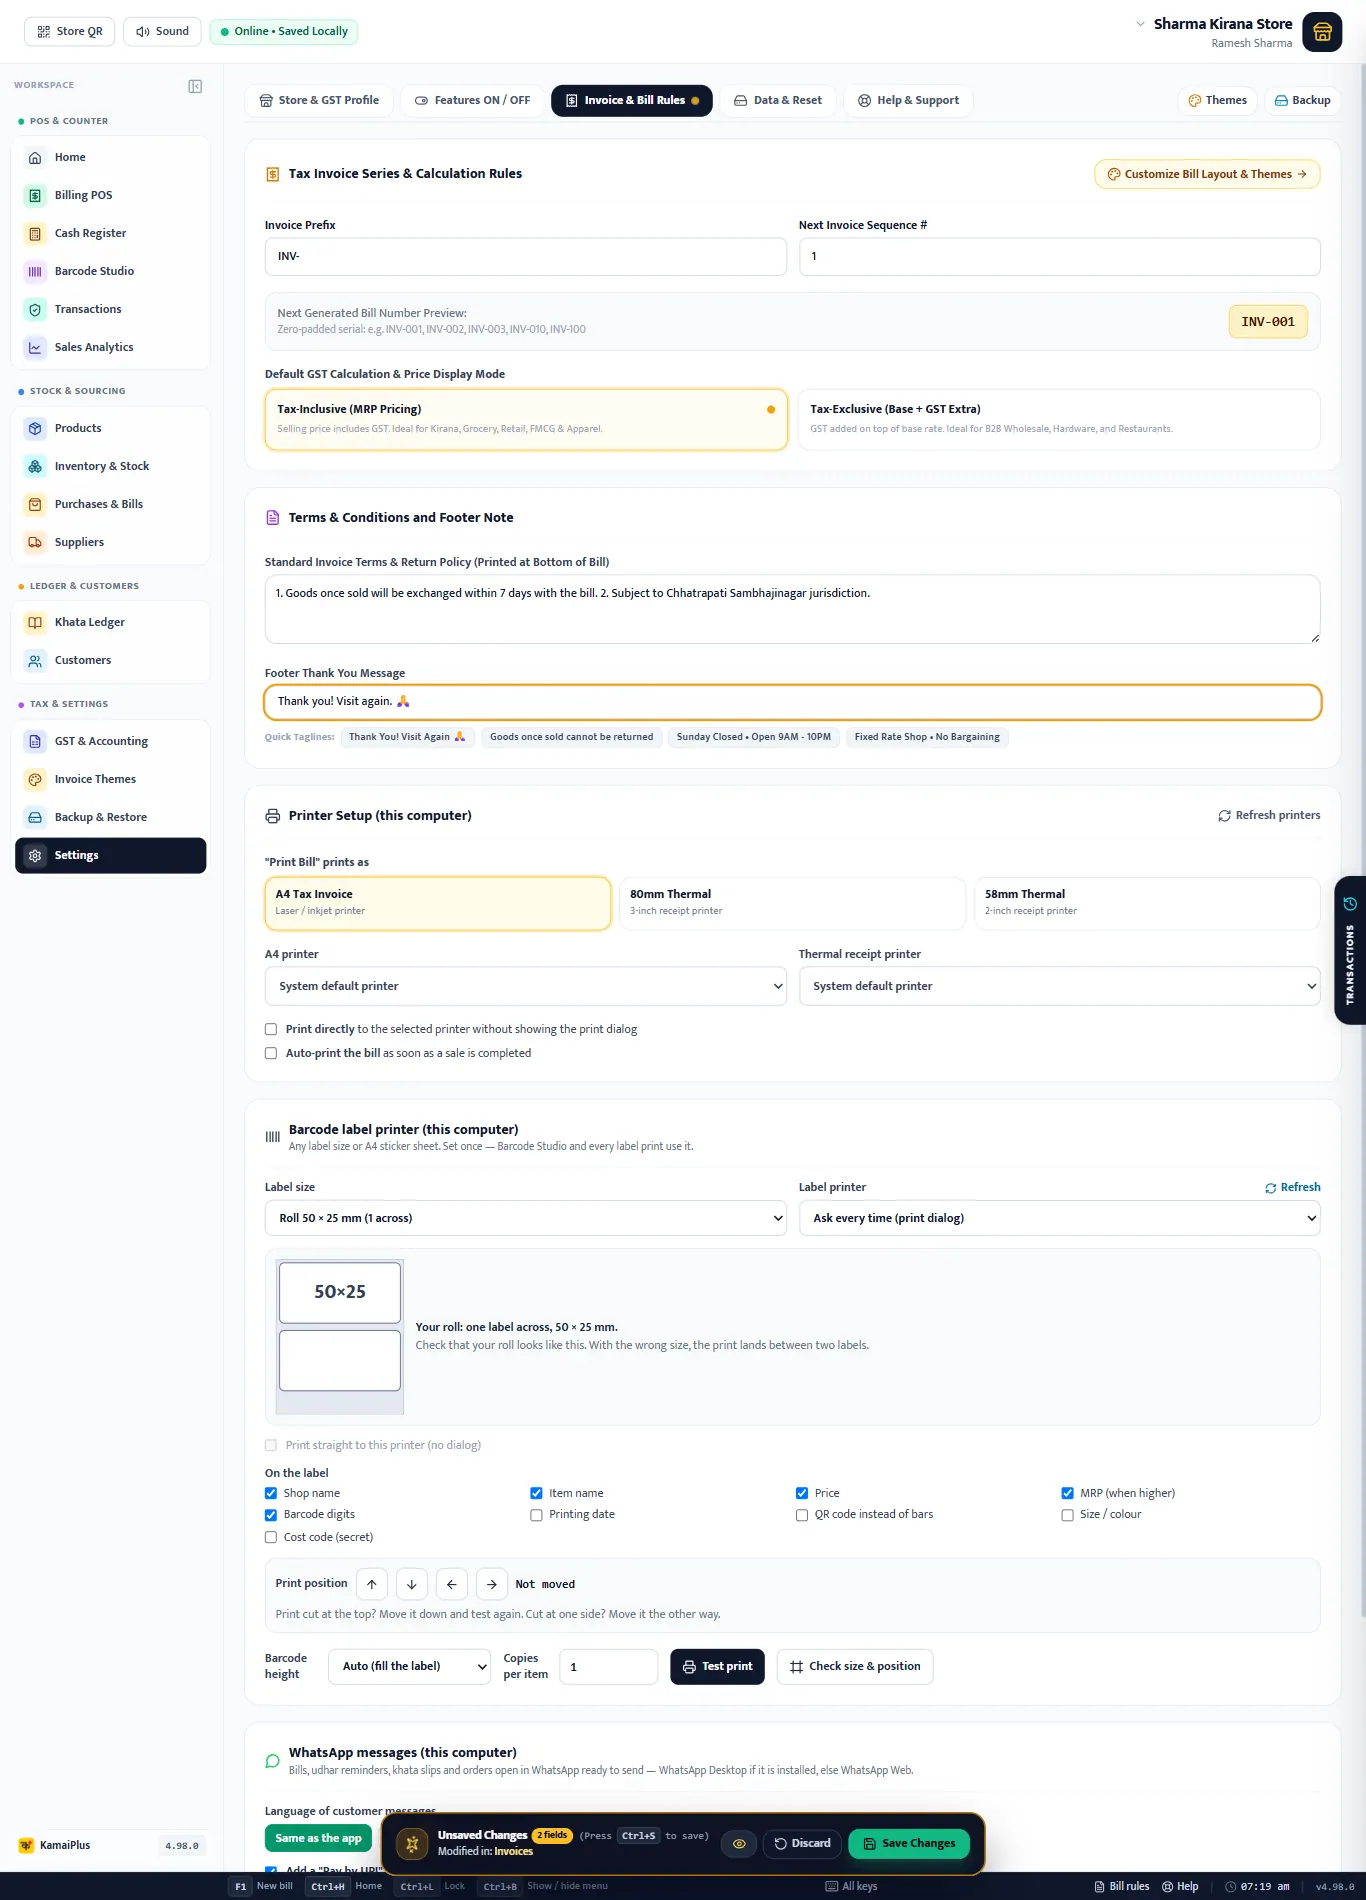The width and height of the screenshot is (1366, 1900).
Task: Shift print position right arrow
Action: [492, 1584]
